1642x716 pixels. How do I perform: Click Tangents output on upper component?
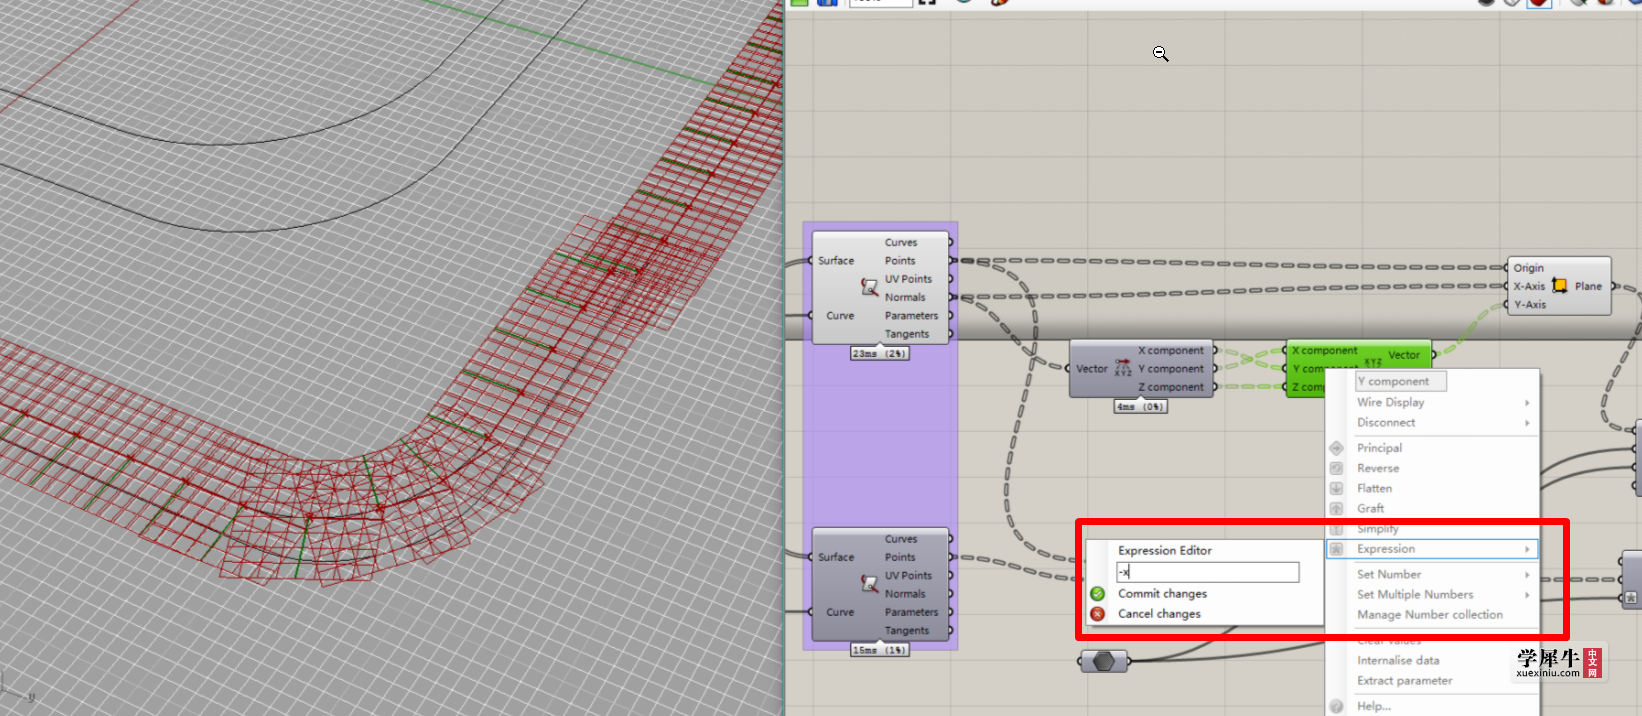tap(906, 334)
